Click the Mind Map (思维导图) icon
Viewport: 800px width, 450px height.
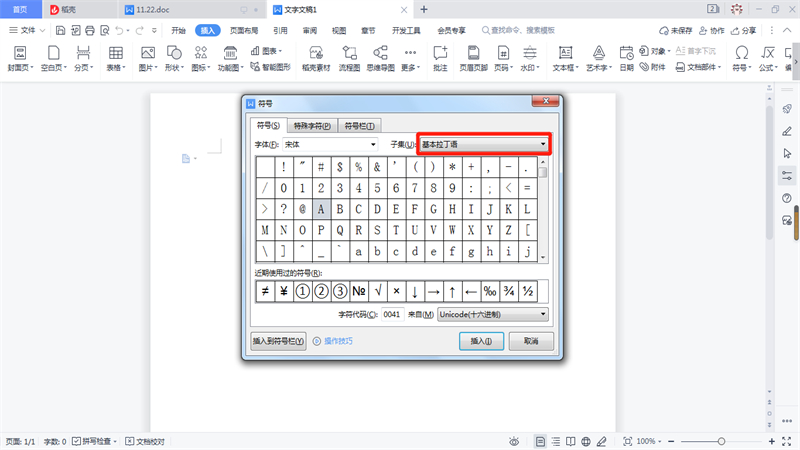380,57
